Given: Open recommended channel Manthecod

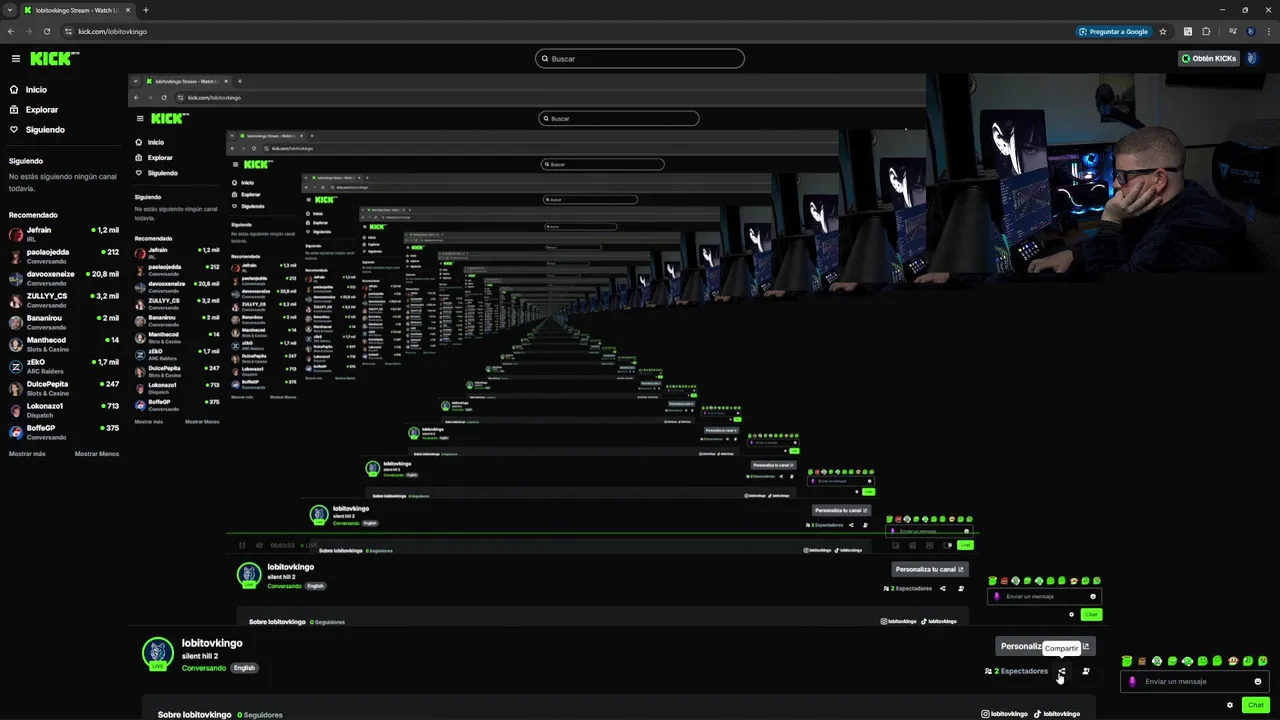Looking at the screenshot, I should tap(64, 344).
